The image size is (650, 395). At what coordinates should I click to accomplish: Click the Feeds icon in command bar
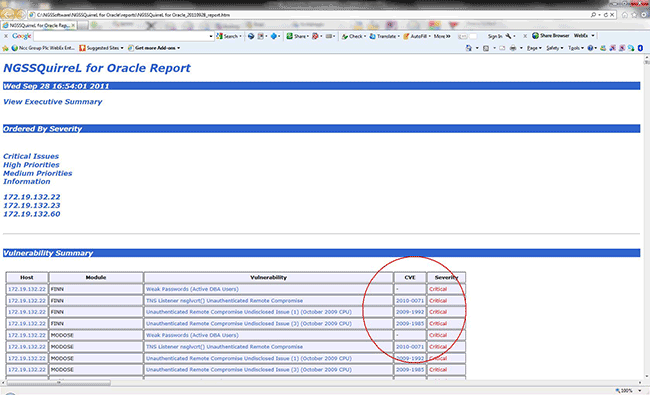point(486,48)
